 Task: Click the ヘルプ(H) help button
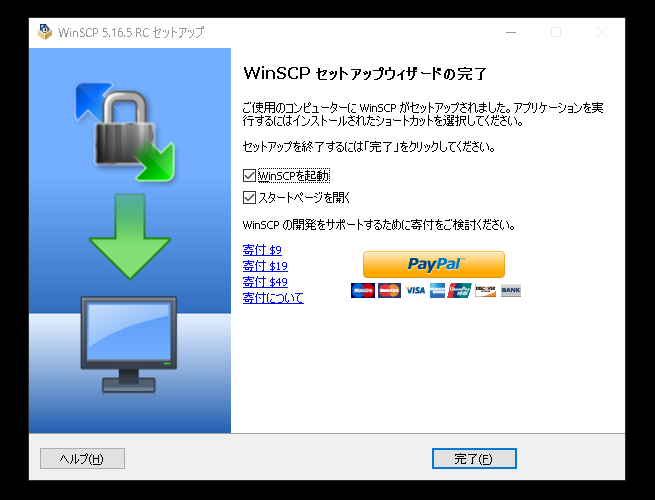pos(82,459)
